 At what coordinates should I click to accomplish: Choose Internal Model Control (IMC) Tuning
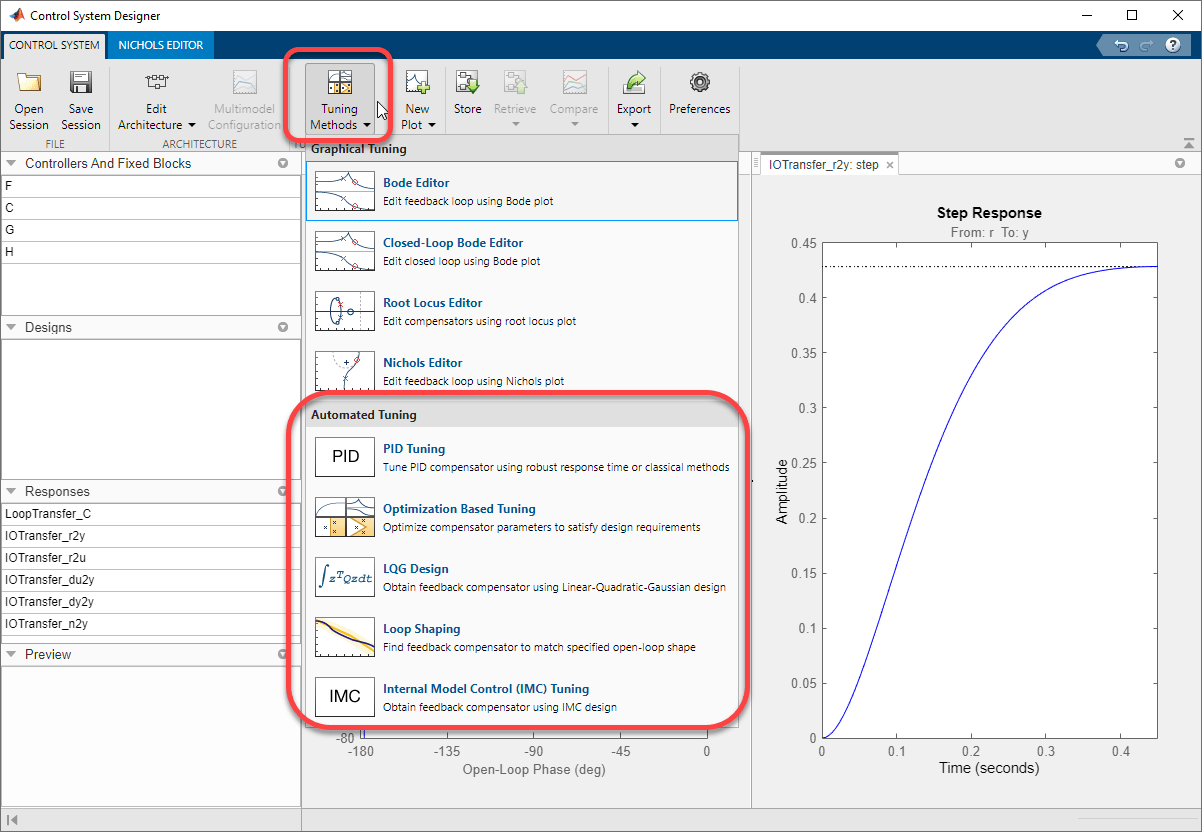(x=522, y=697)
